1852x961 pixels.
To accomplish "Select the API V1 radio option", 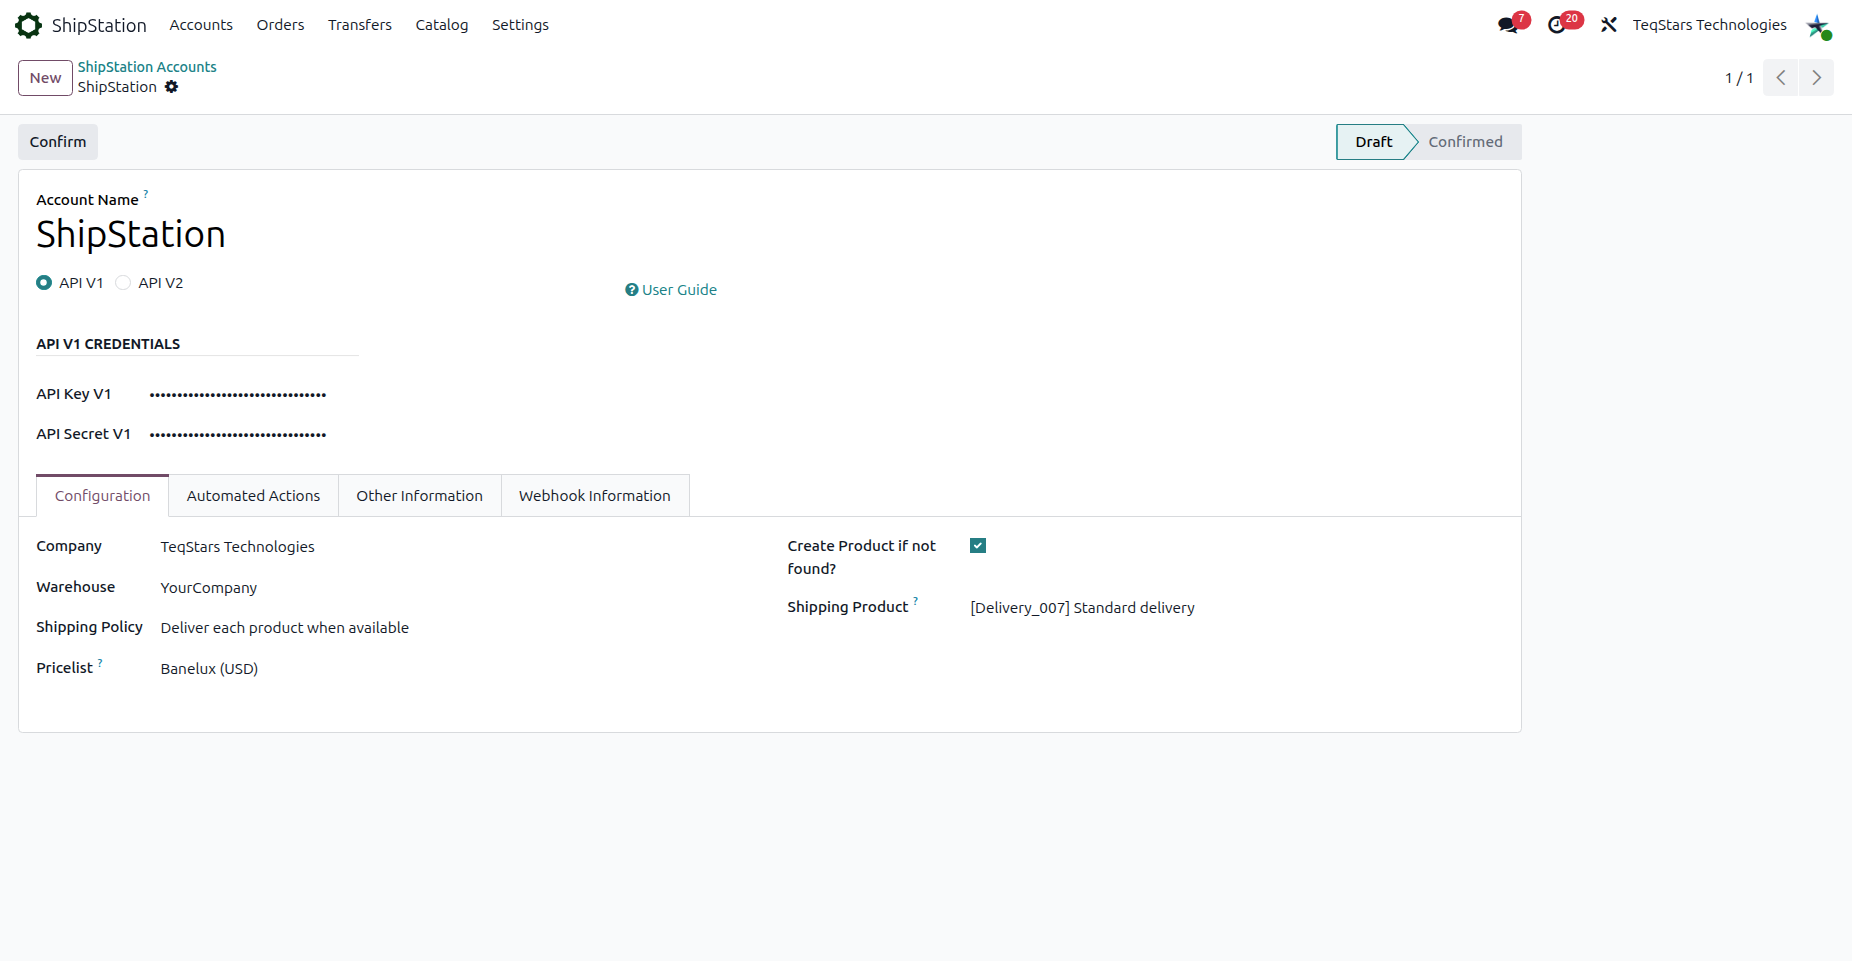I will [44, 283].
